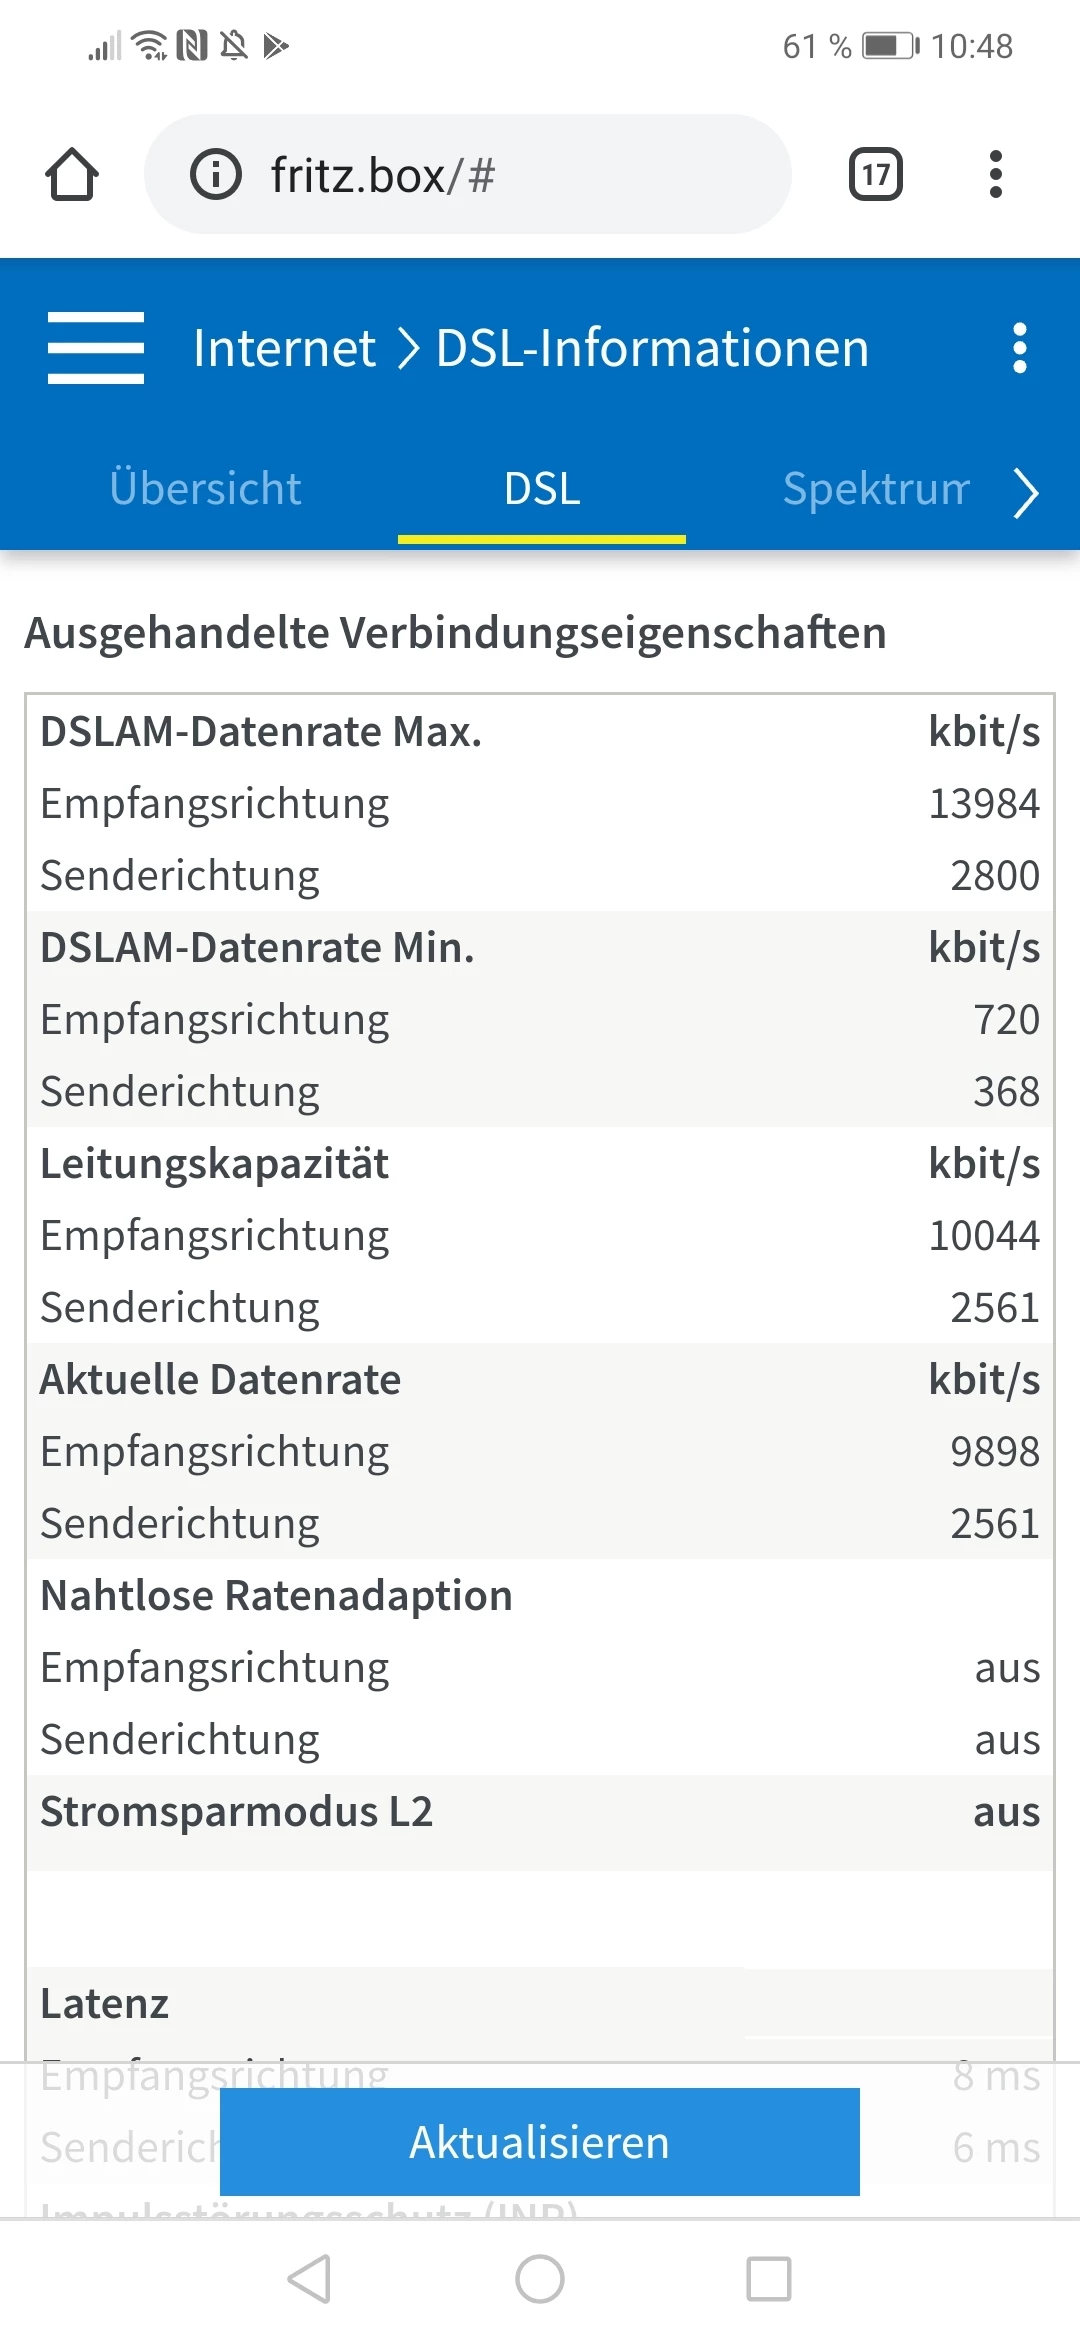Tap the site info icon in address bar

coord(216,175)
